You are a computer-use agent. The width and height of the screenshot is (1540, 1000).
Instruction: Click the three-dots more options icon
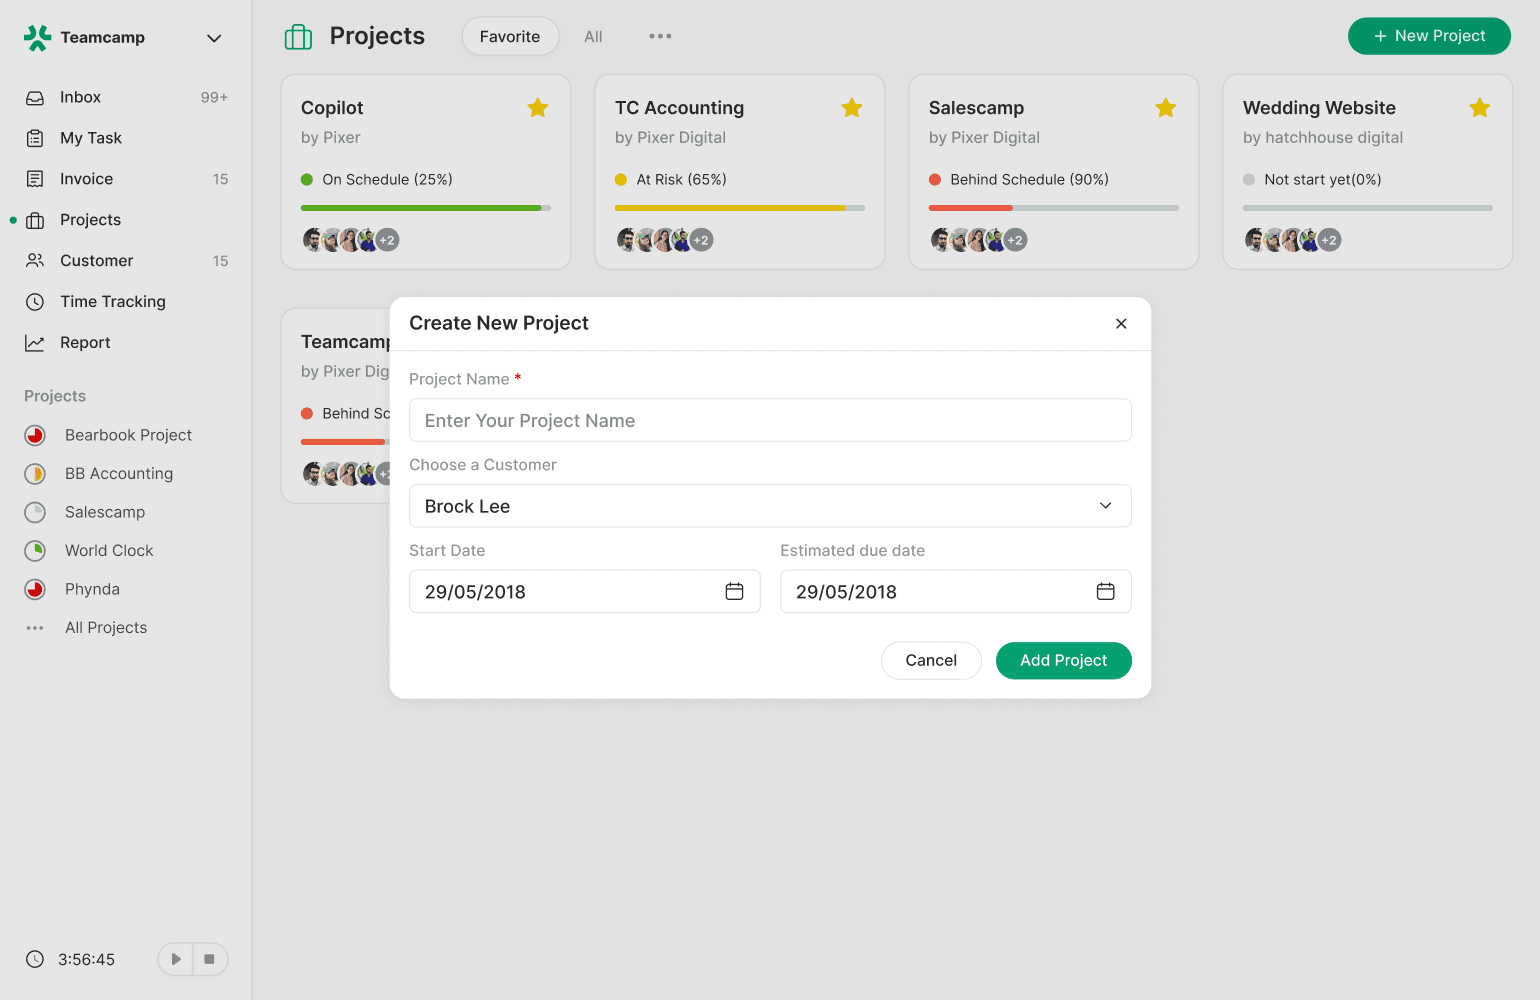click(660, 37)
